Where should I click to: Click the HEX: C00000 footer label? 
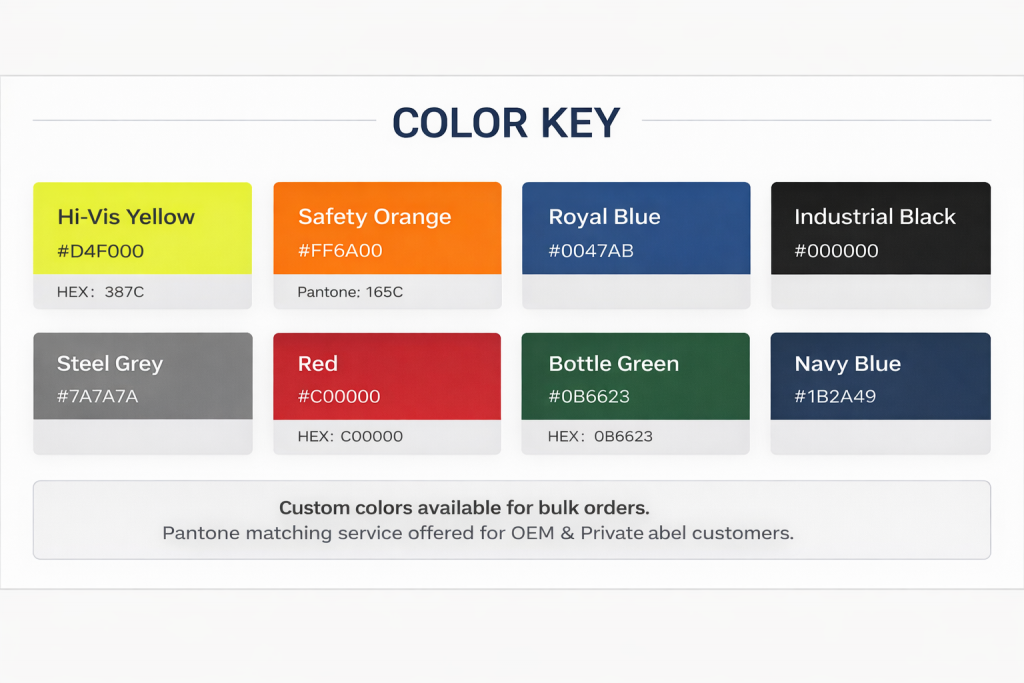[x=350, y=437]
